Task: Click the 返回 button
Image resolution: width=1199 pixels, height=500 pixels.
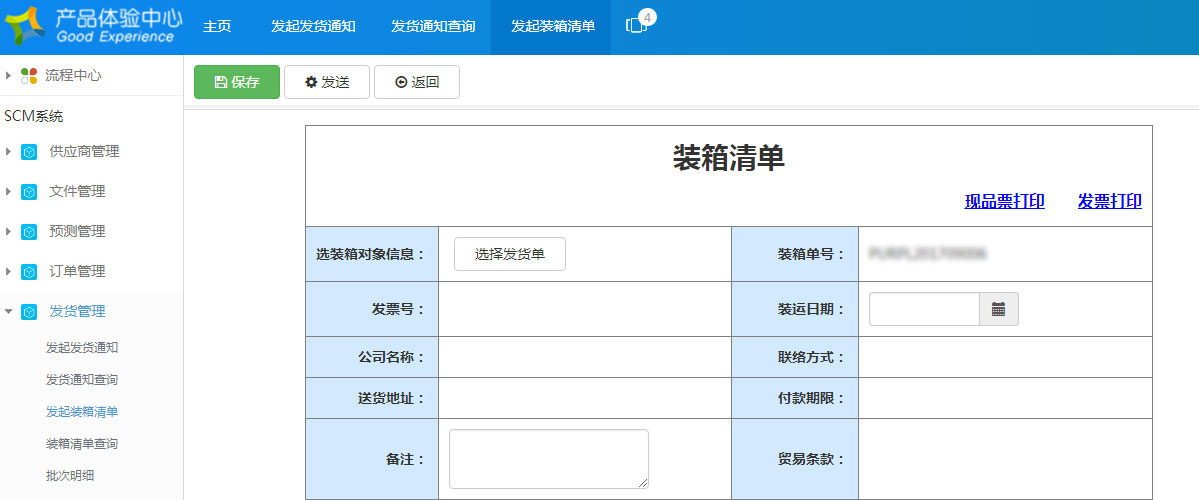Action: click(417, 82)
